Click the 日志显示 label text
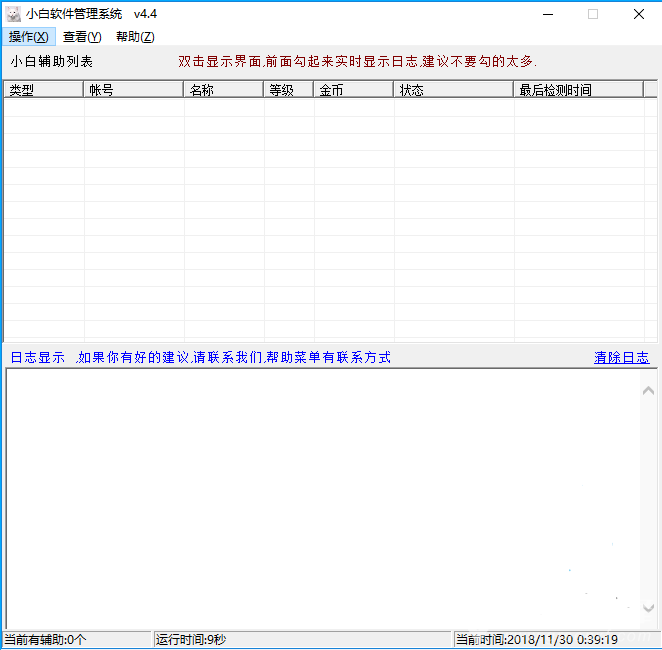The image size is (662, 650). tap(37, 358)
